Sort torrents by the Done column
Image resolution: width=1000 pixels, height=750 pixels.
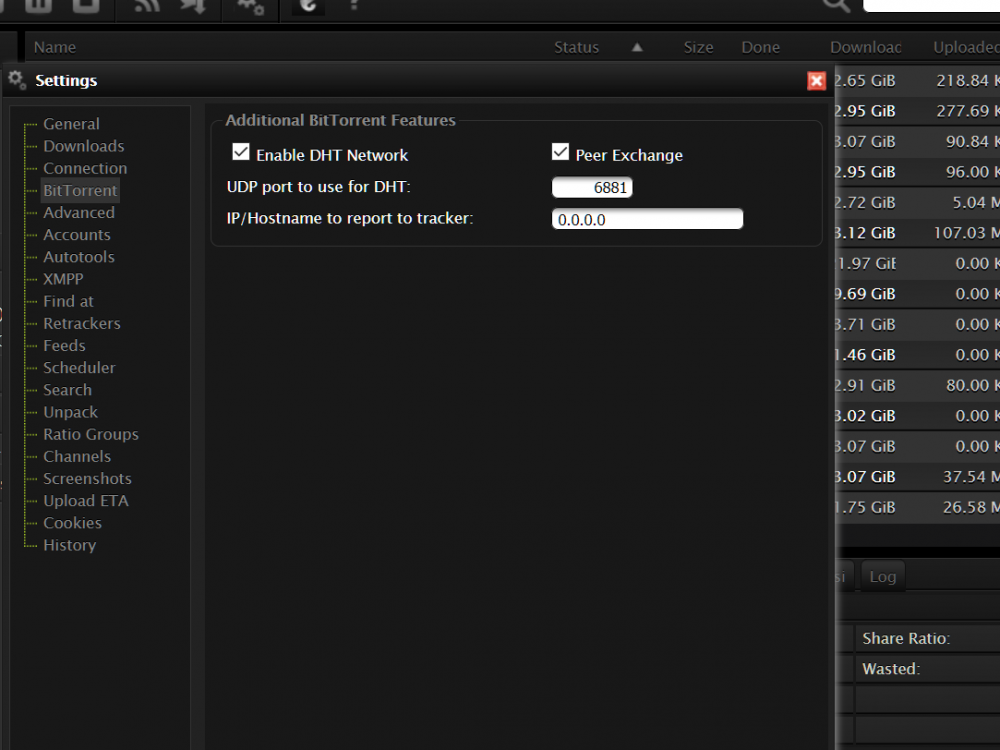click(760, 47)
